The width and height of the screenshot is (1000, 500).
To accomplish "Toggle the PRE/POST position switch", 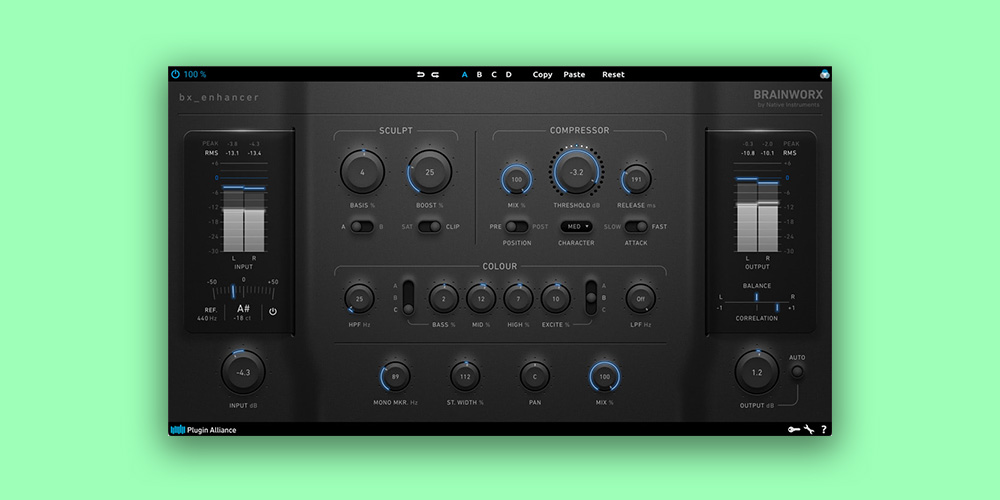I will click(517, 226).
